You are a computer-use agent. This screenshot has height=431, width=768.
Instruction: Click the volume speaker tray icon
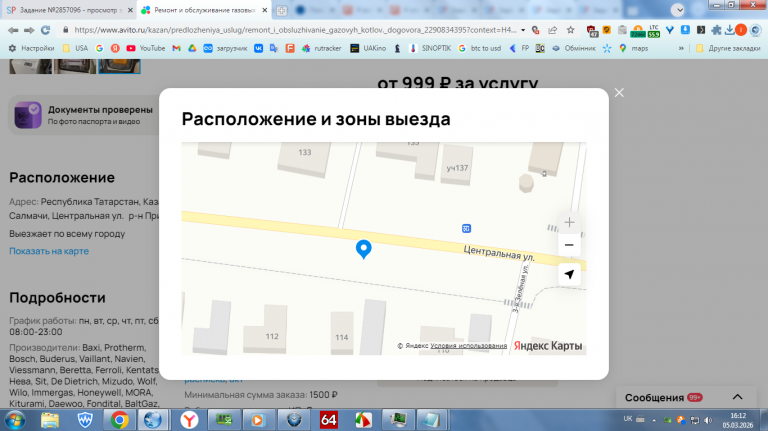(x=708, y=420)
